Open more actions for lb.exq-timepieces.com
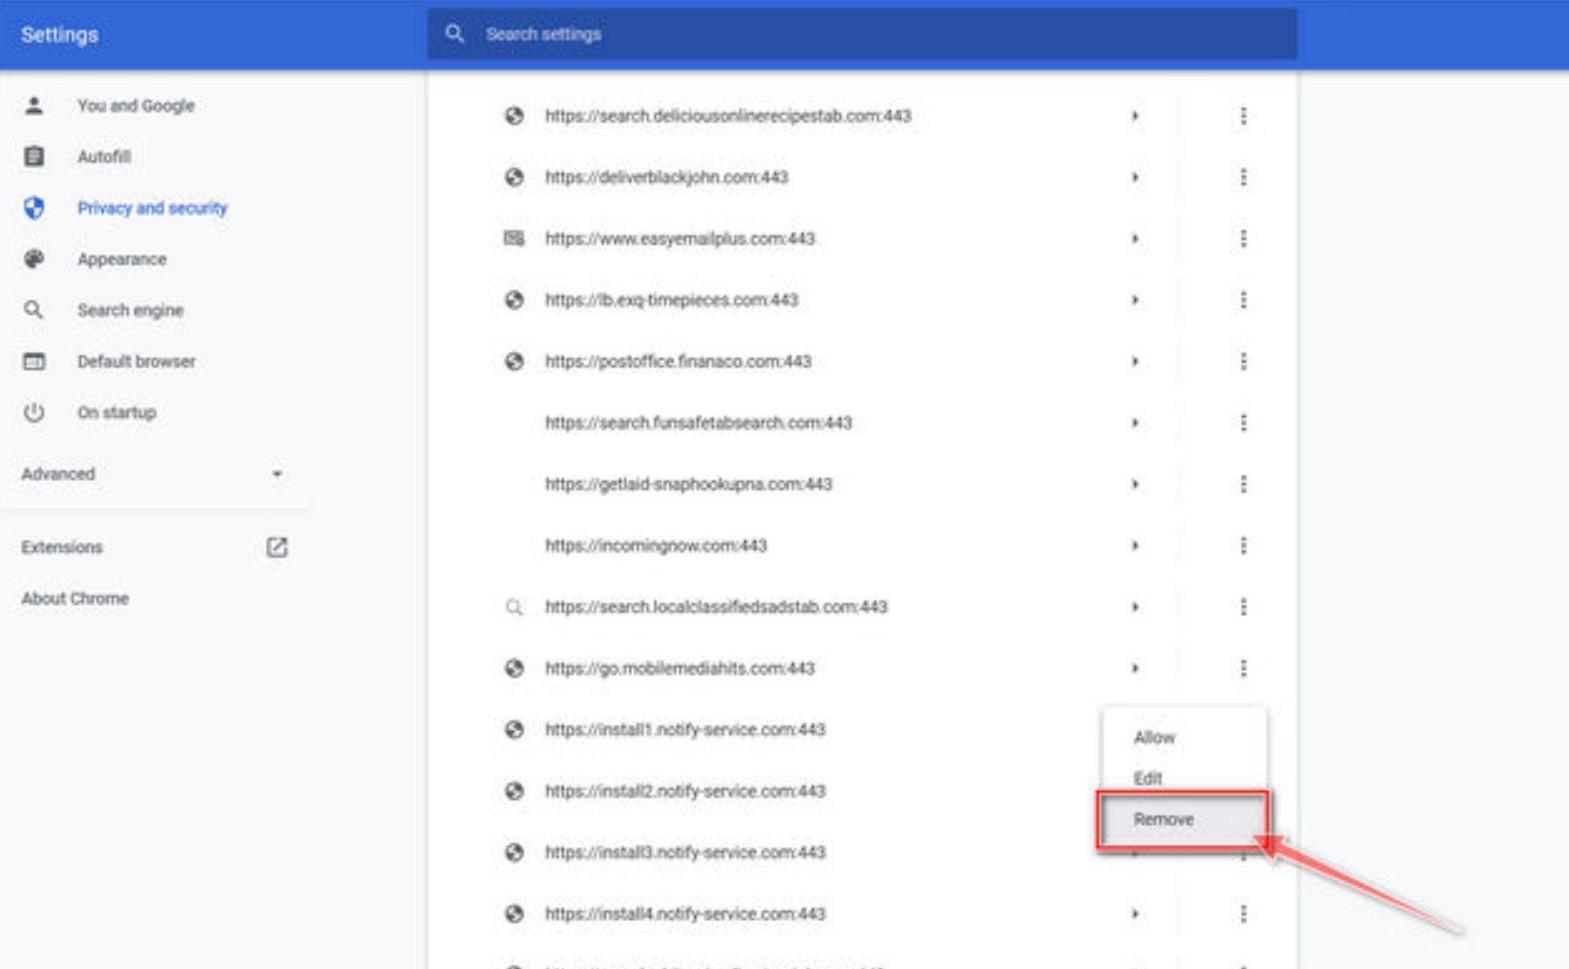The width and height of the screenshot is (1569, 969). [x=1243, y=300]
